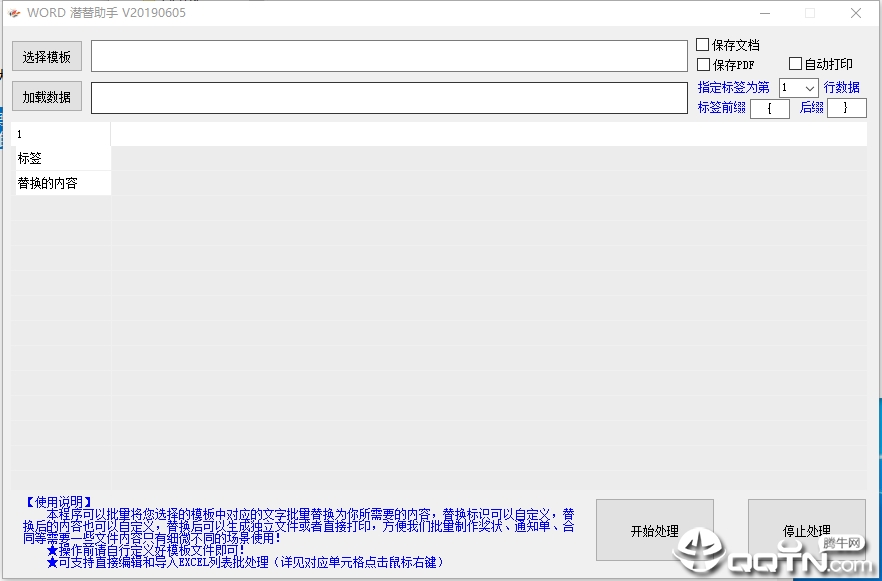Minimize the WORD 潜替助手 window
The width and height of the screenshot is (882, 581).
764,13
